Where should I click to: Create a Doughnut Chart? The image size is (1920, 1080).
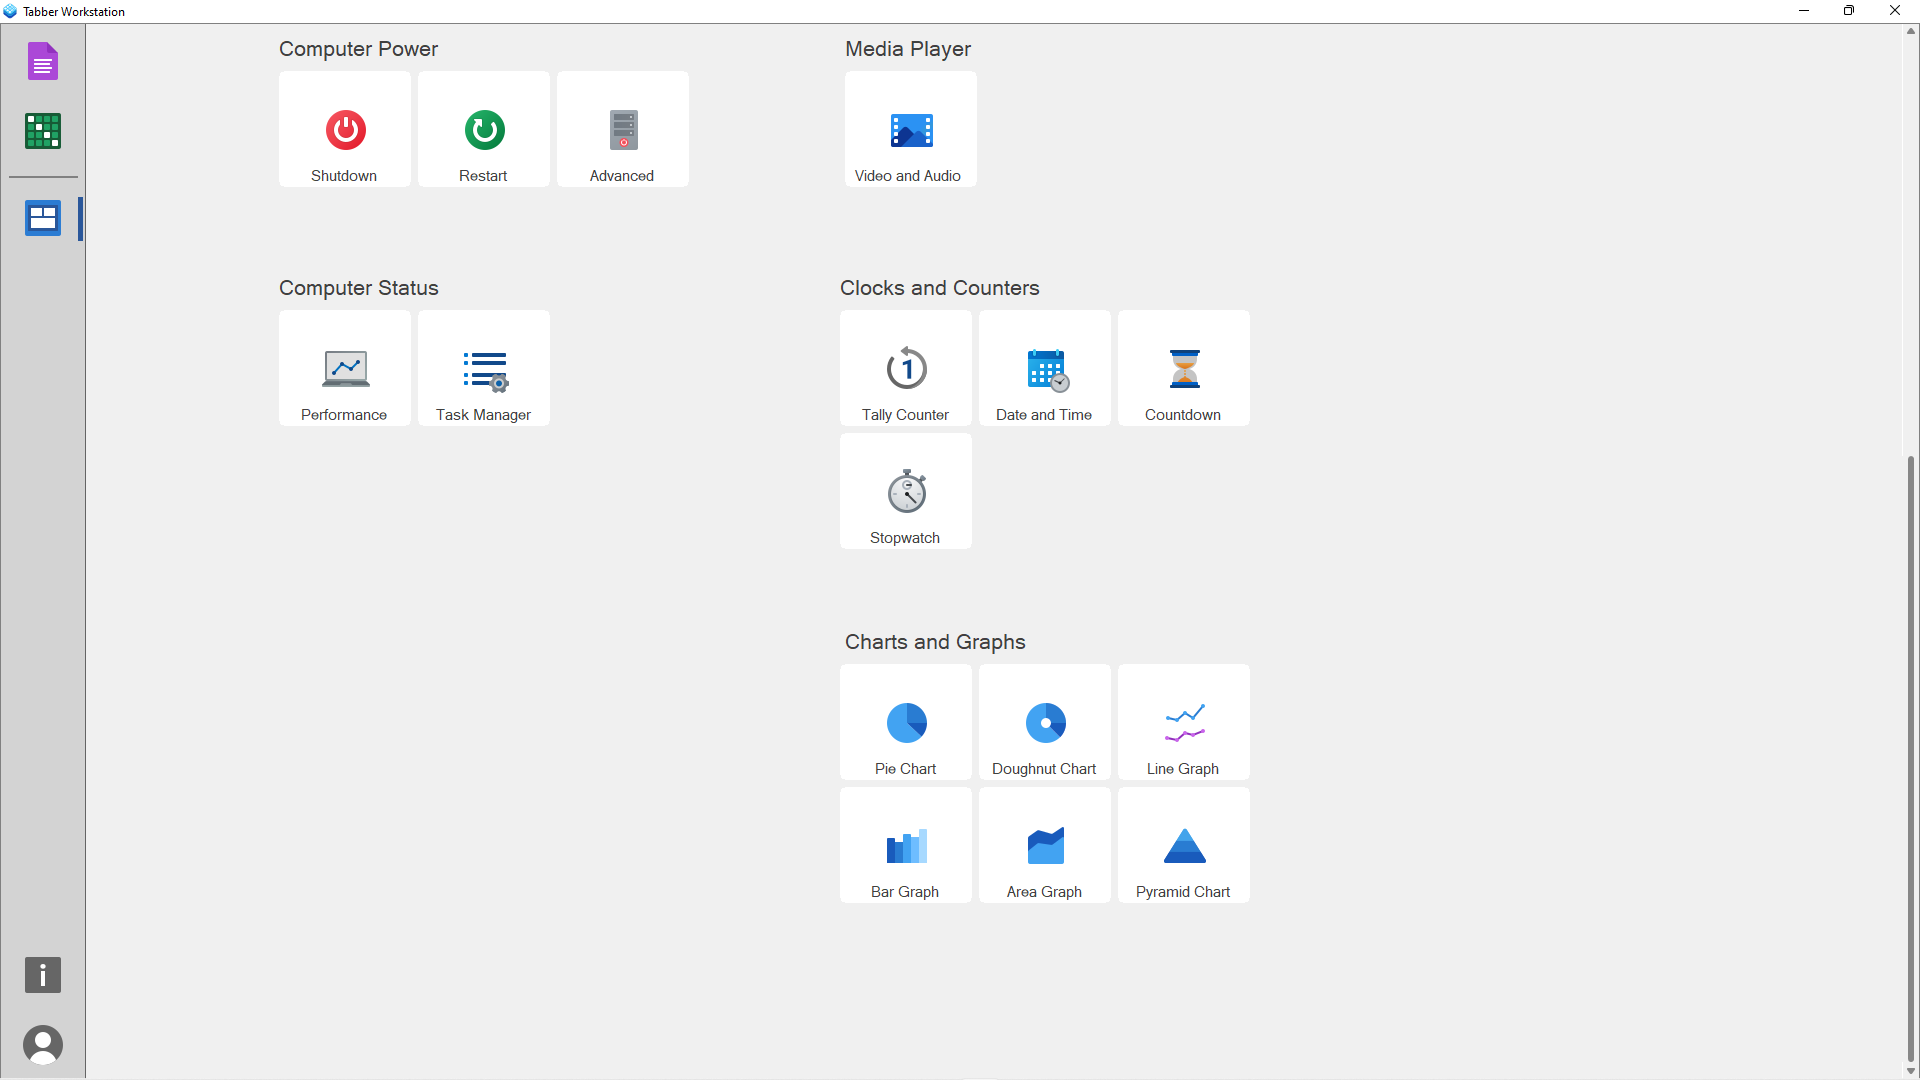click(x=1044, y=721)
